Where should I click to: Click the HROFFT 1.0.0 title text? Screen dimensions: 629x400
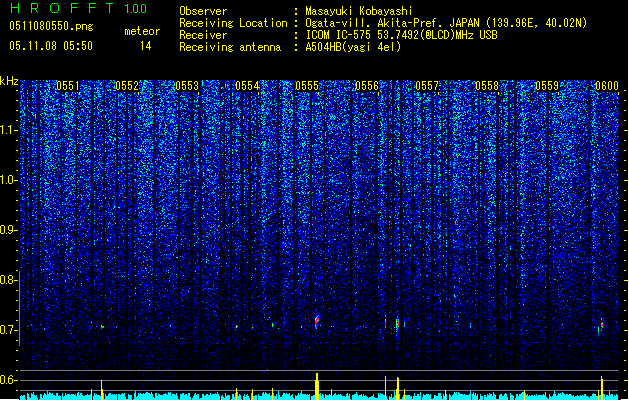[x=79, y=8]
